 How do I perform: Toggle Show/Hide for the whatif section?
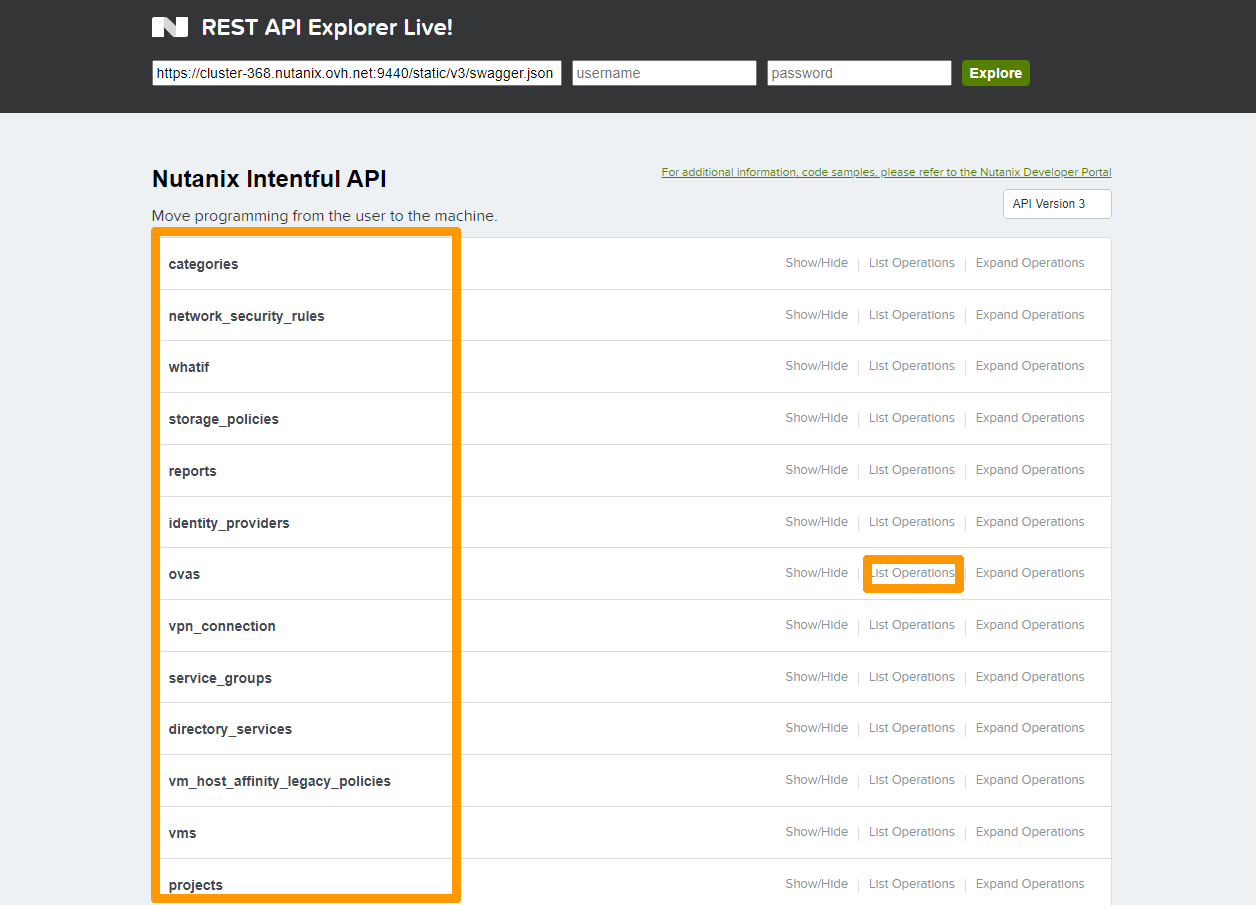click(x=816, y=366)
